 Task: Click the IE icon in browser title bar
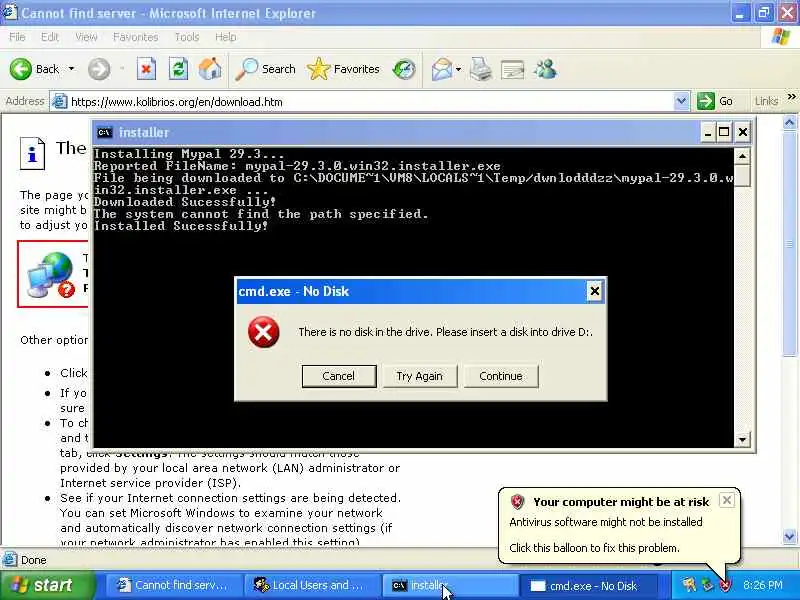pos(10,12)
